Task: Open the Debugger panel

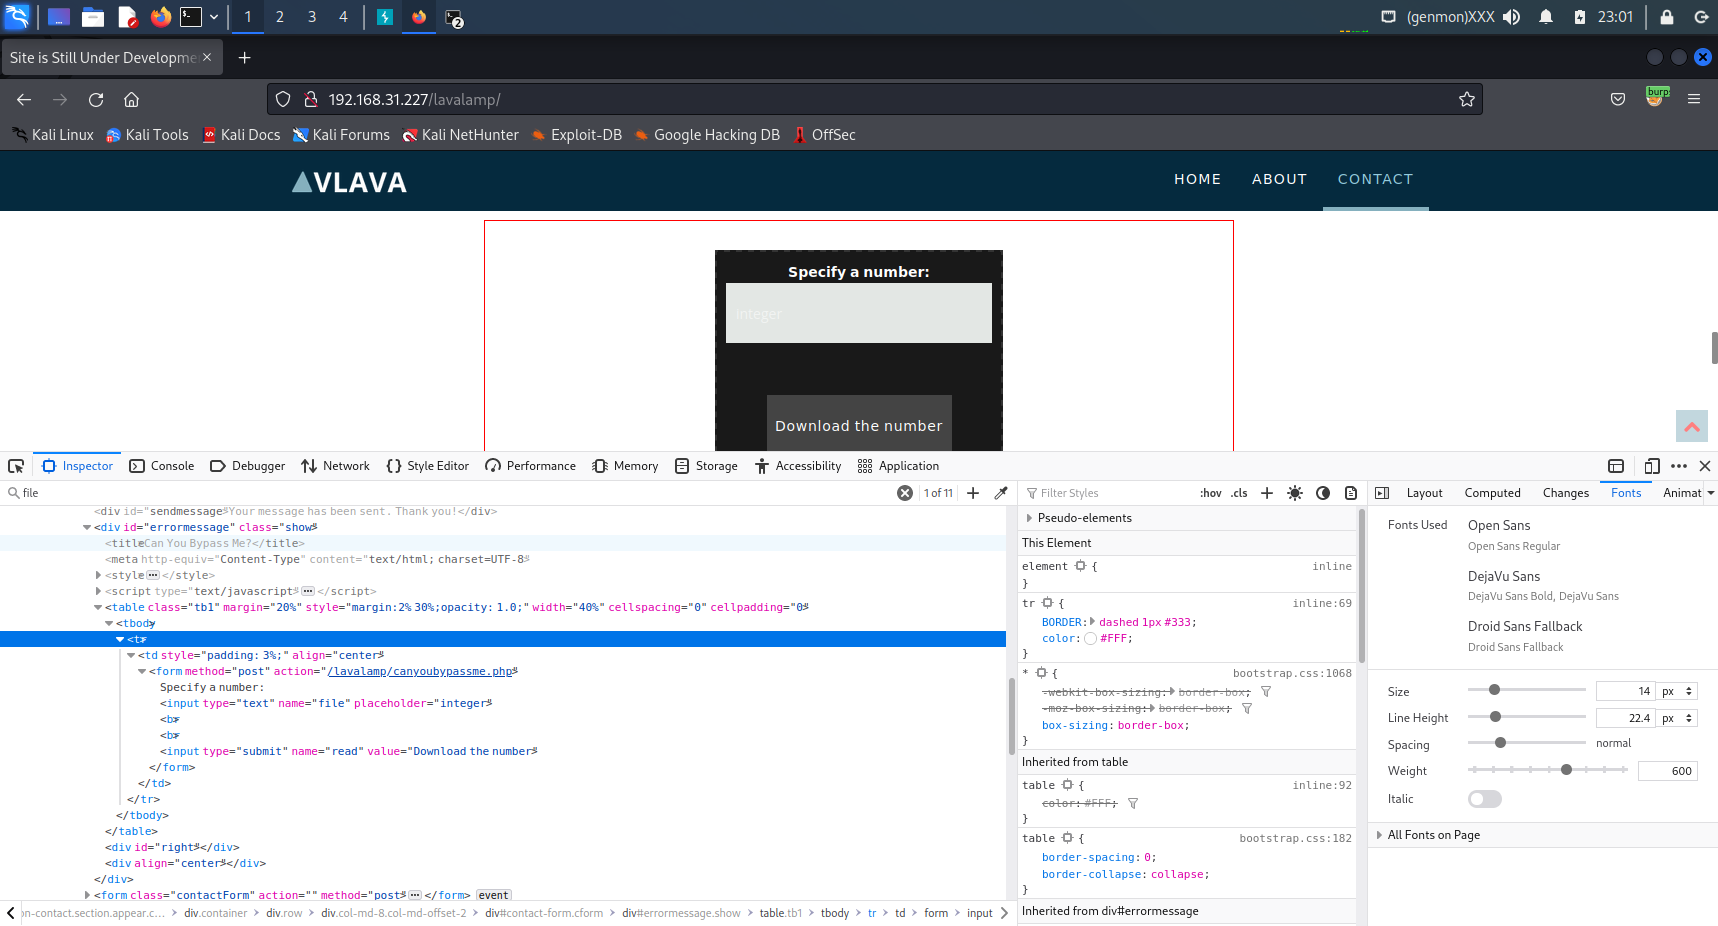Action: [248, 466]
